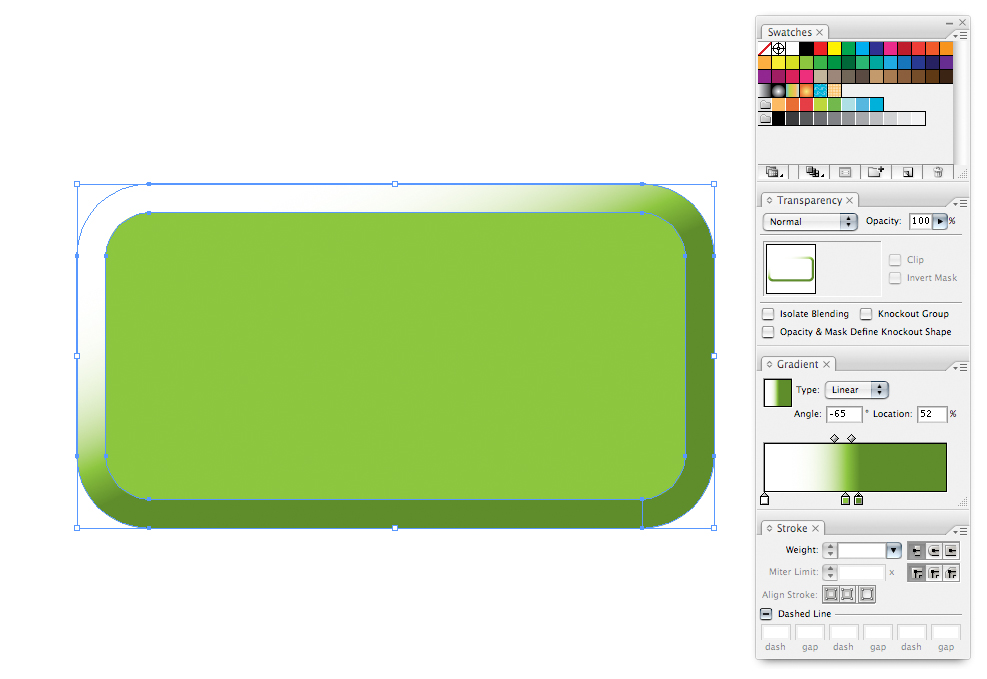
Task: Select the Round Cap stroke icon
Action: coord(933,551)
